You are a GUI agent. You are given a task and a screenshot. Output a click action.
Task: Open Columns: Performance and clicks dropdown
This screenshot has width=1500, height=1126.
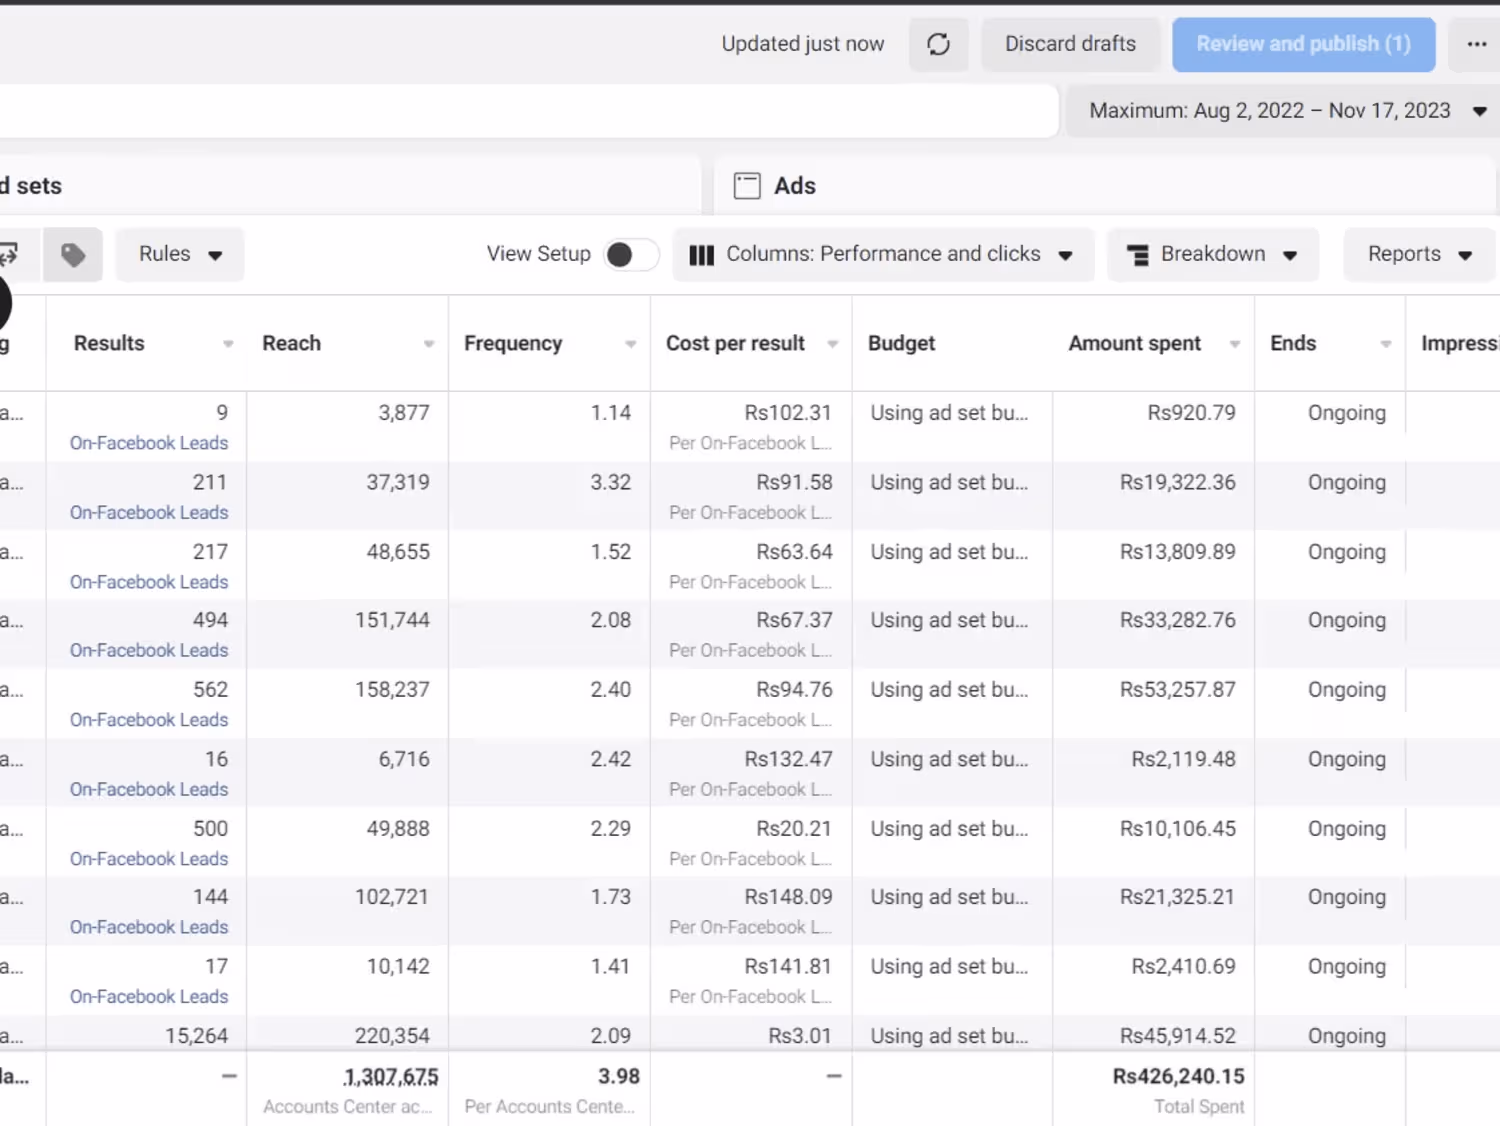(883, 255)
